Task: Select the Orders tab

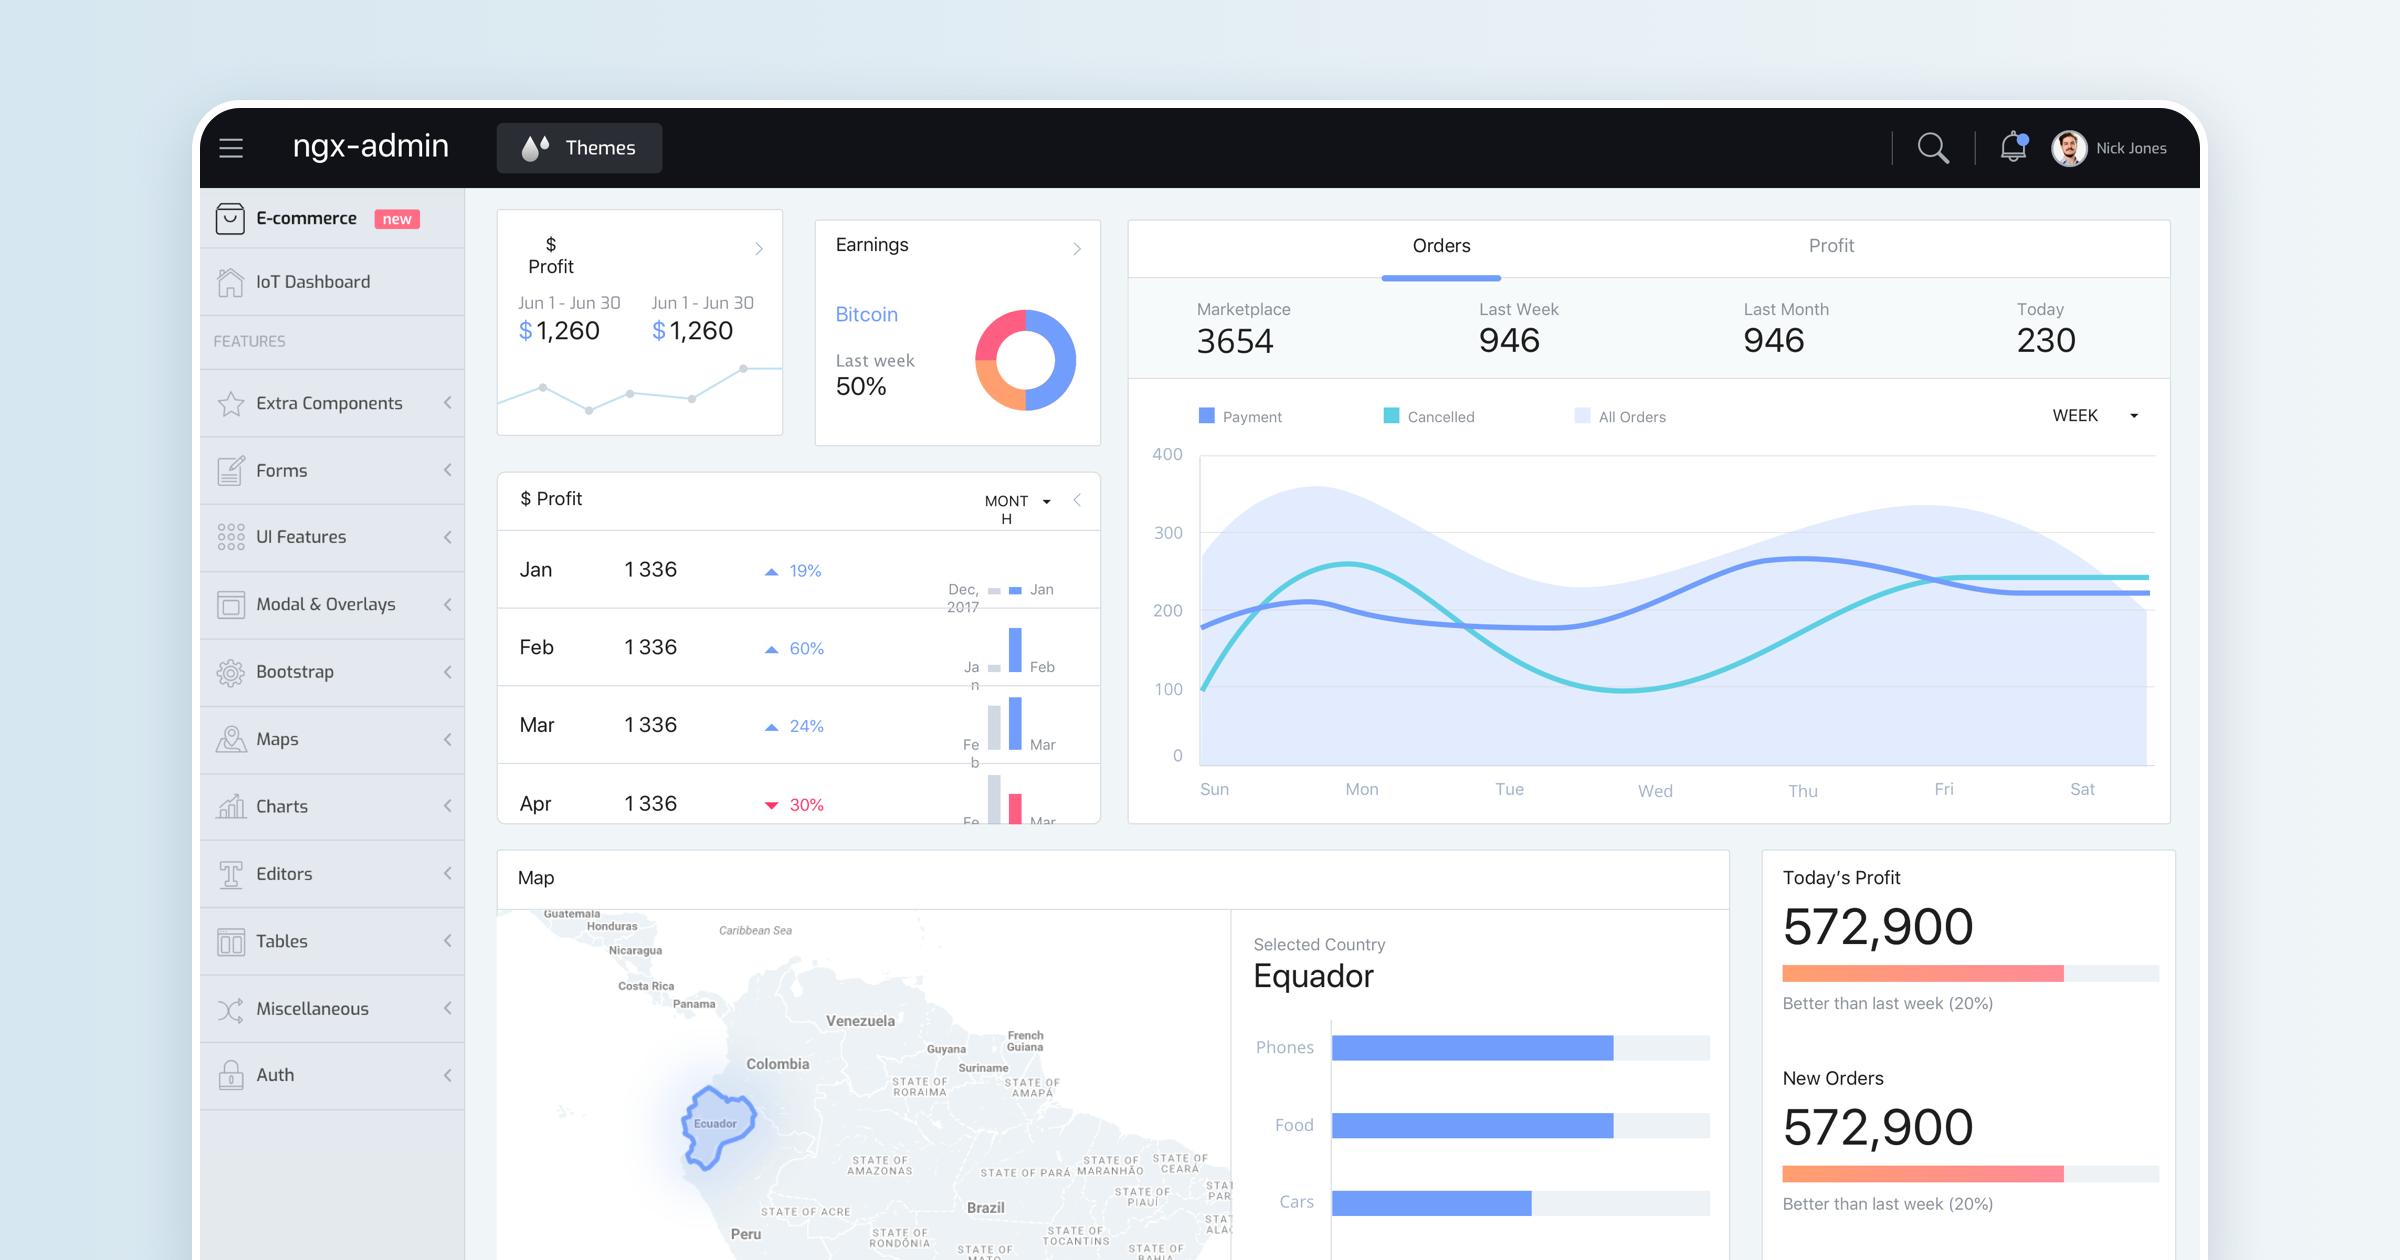Action: coord(1441,246)
